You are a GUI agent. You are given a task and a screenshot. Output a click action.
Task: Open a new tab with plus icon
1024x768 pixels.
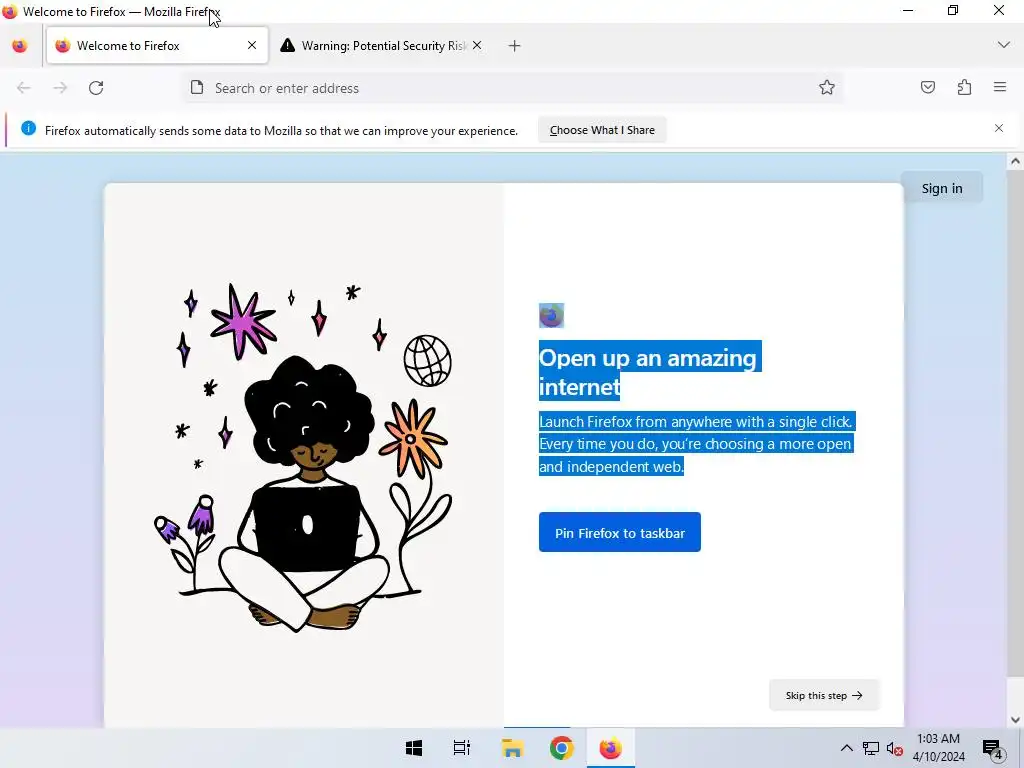[x=515, y=46]
